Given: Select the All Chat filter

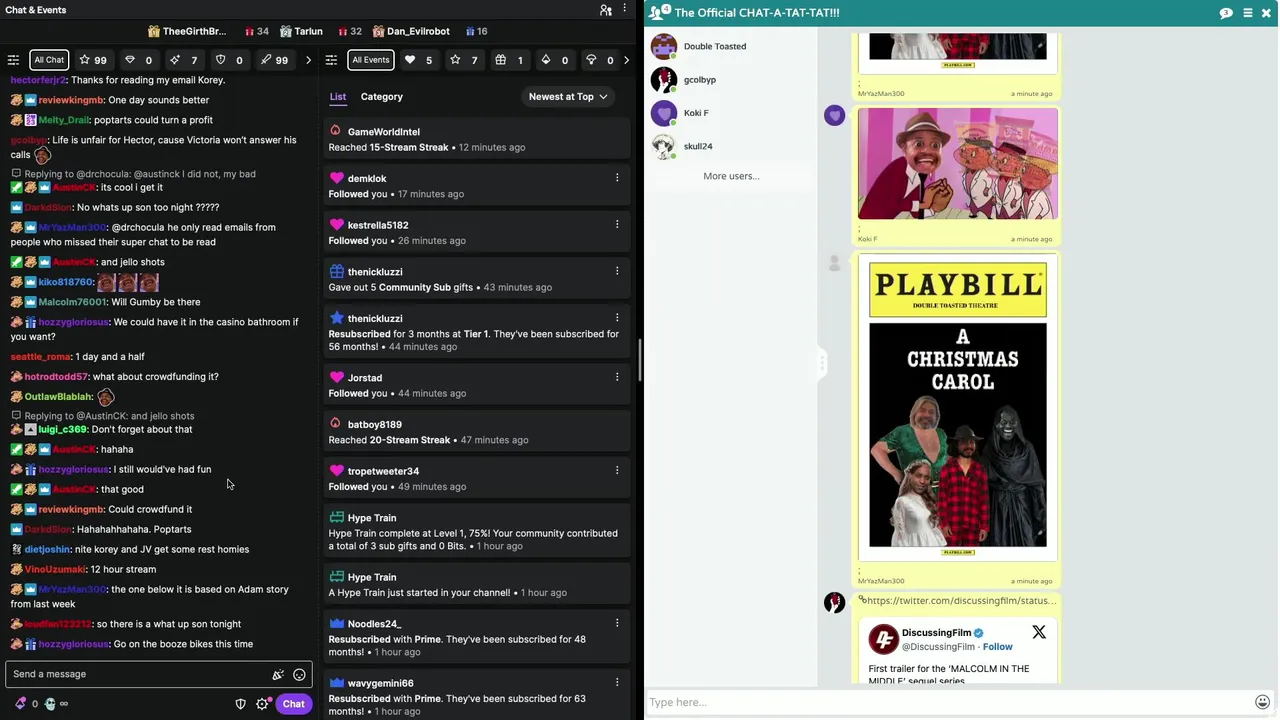Looking at the screenshot, I should (48, 60).
